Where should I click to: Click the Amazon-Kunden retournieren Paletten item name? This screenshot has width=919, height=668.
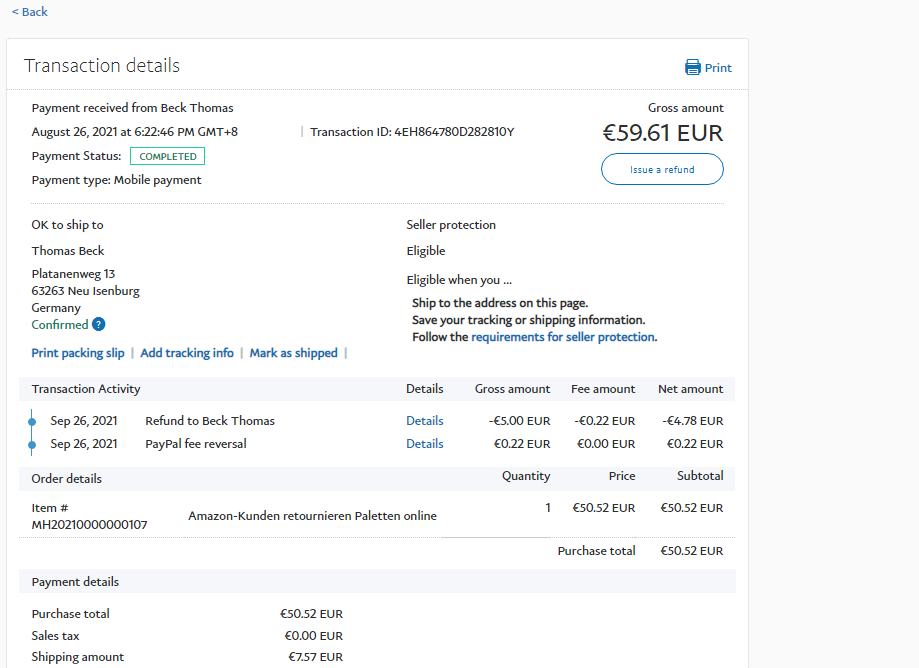(312, 516)
